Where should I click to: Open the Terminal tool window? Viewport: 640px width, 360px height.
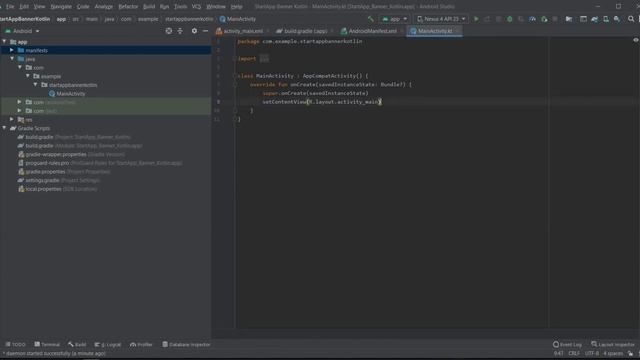pyautogui.click(x=47, y=344)
